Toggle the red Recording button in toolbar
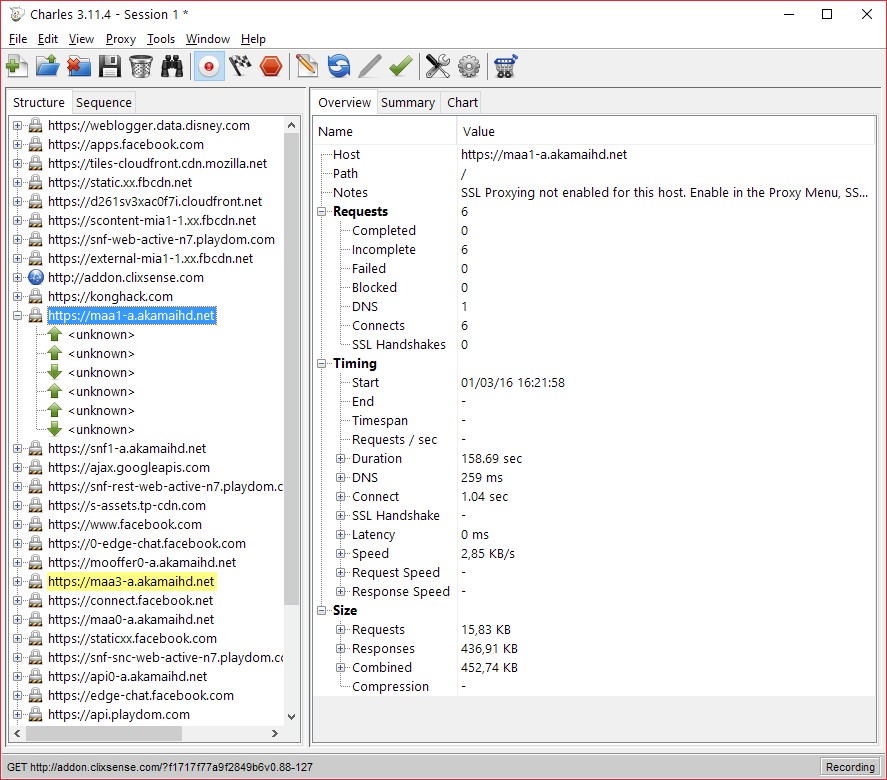The image size is (887, 780). 209,67
